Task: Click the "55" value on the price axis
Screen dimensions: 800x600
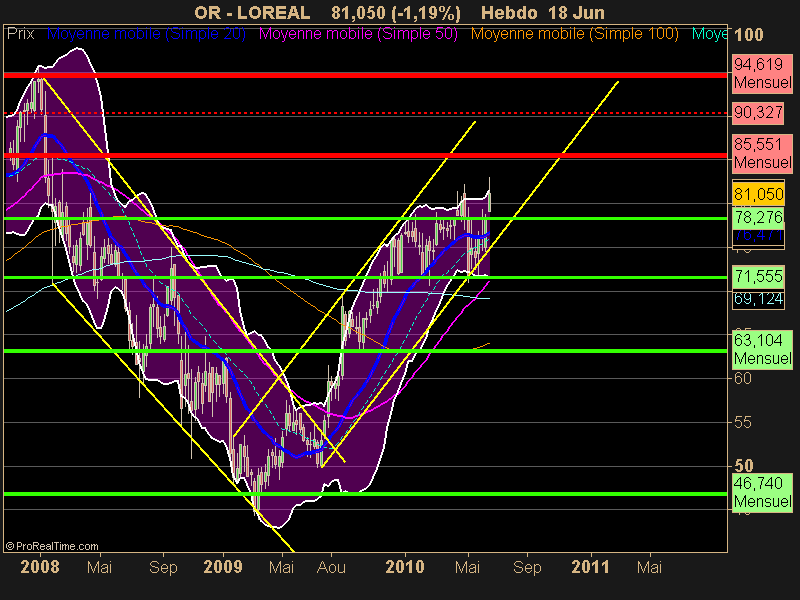Action: coord(743,422)
